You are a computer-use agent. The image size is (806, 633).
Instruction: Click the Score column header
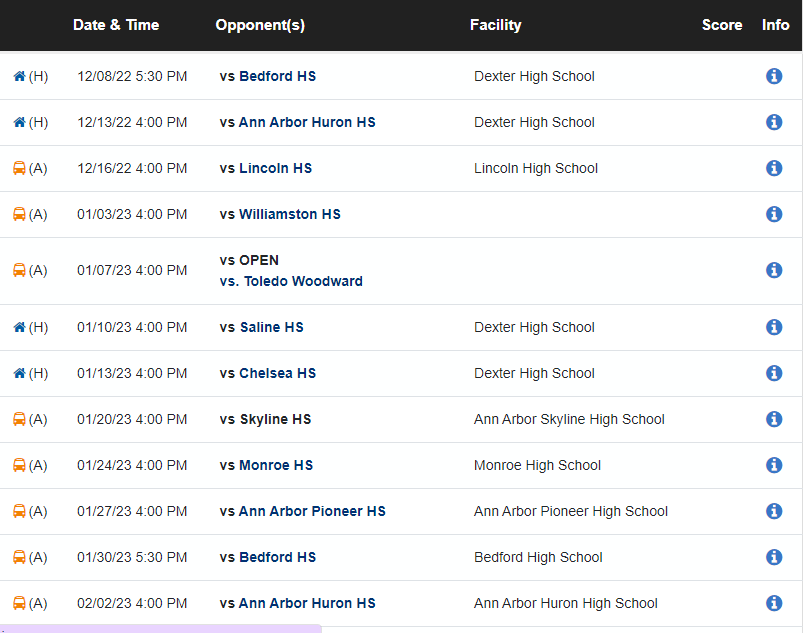pyautogui.click(x=722, y=25)
